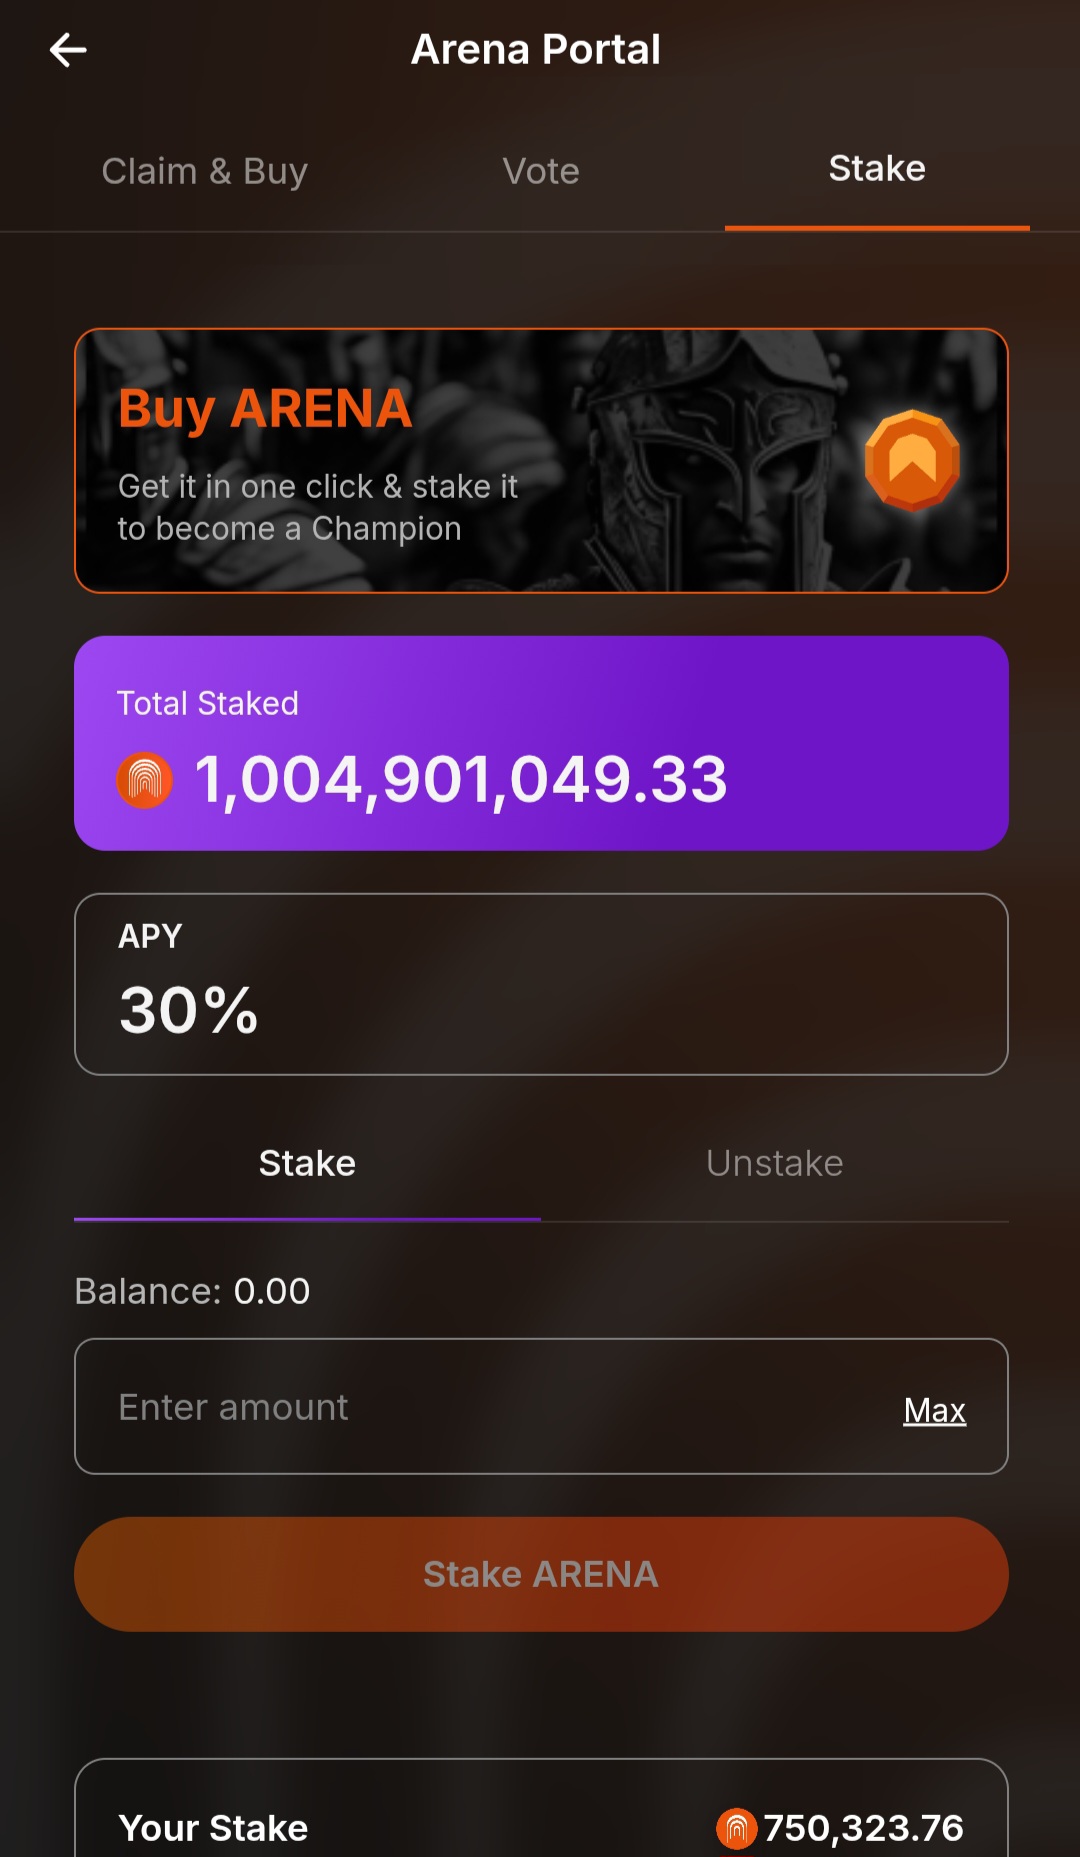The image size is (1080, 1857).
Task: Switch to the Claim & Buy tab
Action: 205,171
